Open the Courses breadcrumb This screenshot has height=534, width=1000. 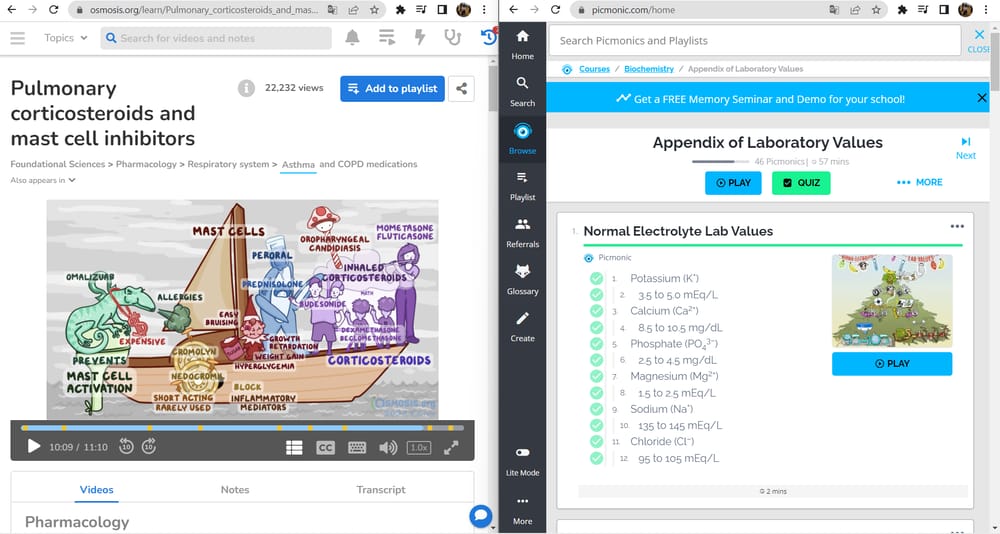(594, 69)
